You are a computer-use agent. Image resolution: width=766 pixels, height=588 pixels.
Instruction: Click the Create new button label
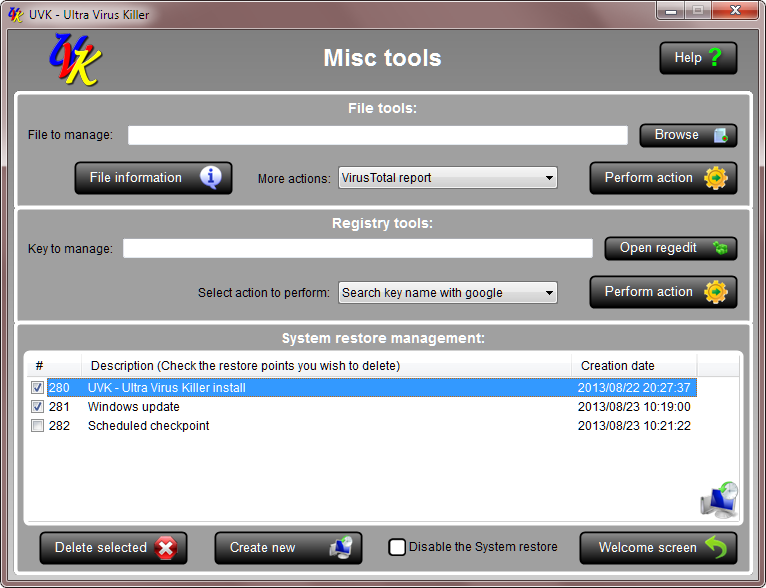click(x=262, y=547)
